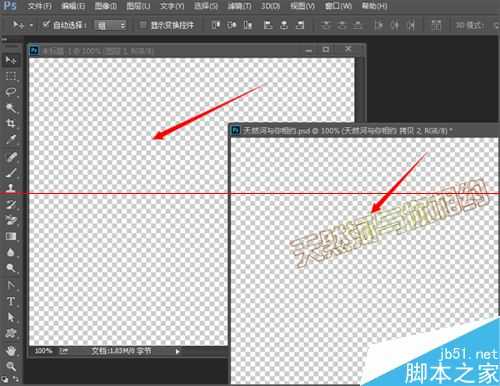Screen dimensions: 500x386
Task: Select the Zoom tool in the toolbox
Action: coord(11,366)
